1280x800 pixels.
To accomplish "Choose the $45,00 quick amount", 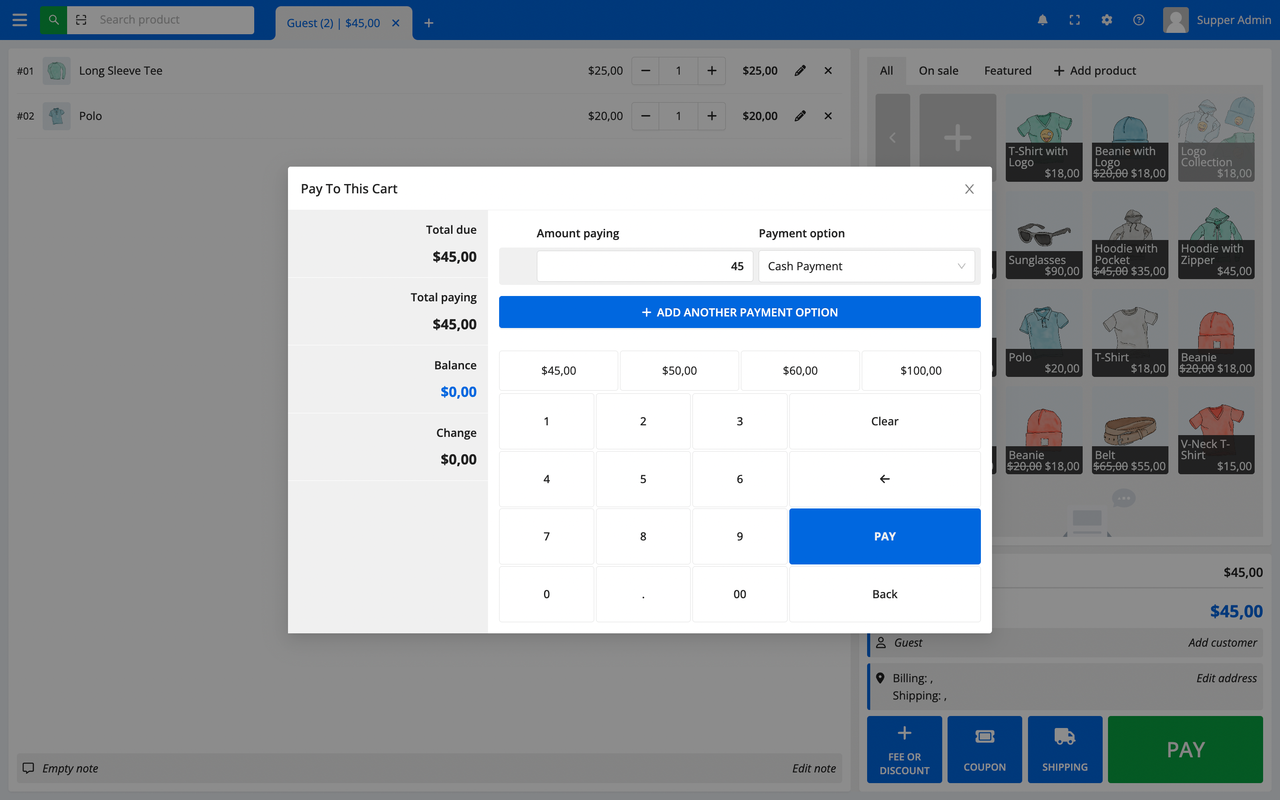I will point(558,371).
